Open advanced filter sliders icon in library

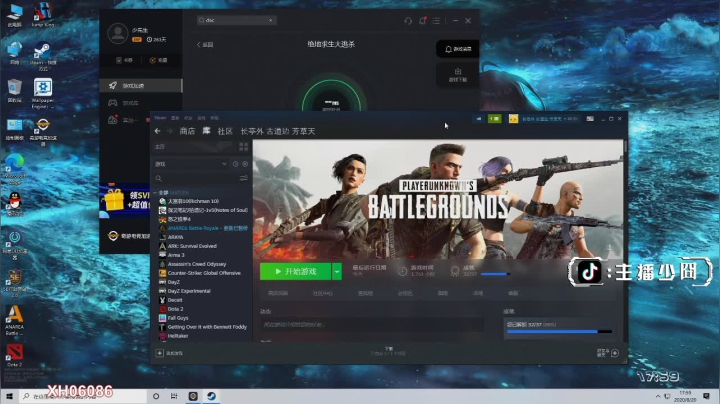[244, 178]
